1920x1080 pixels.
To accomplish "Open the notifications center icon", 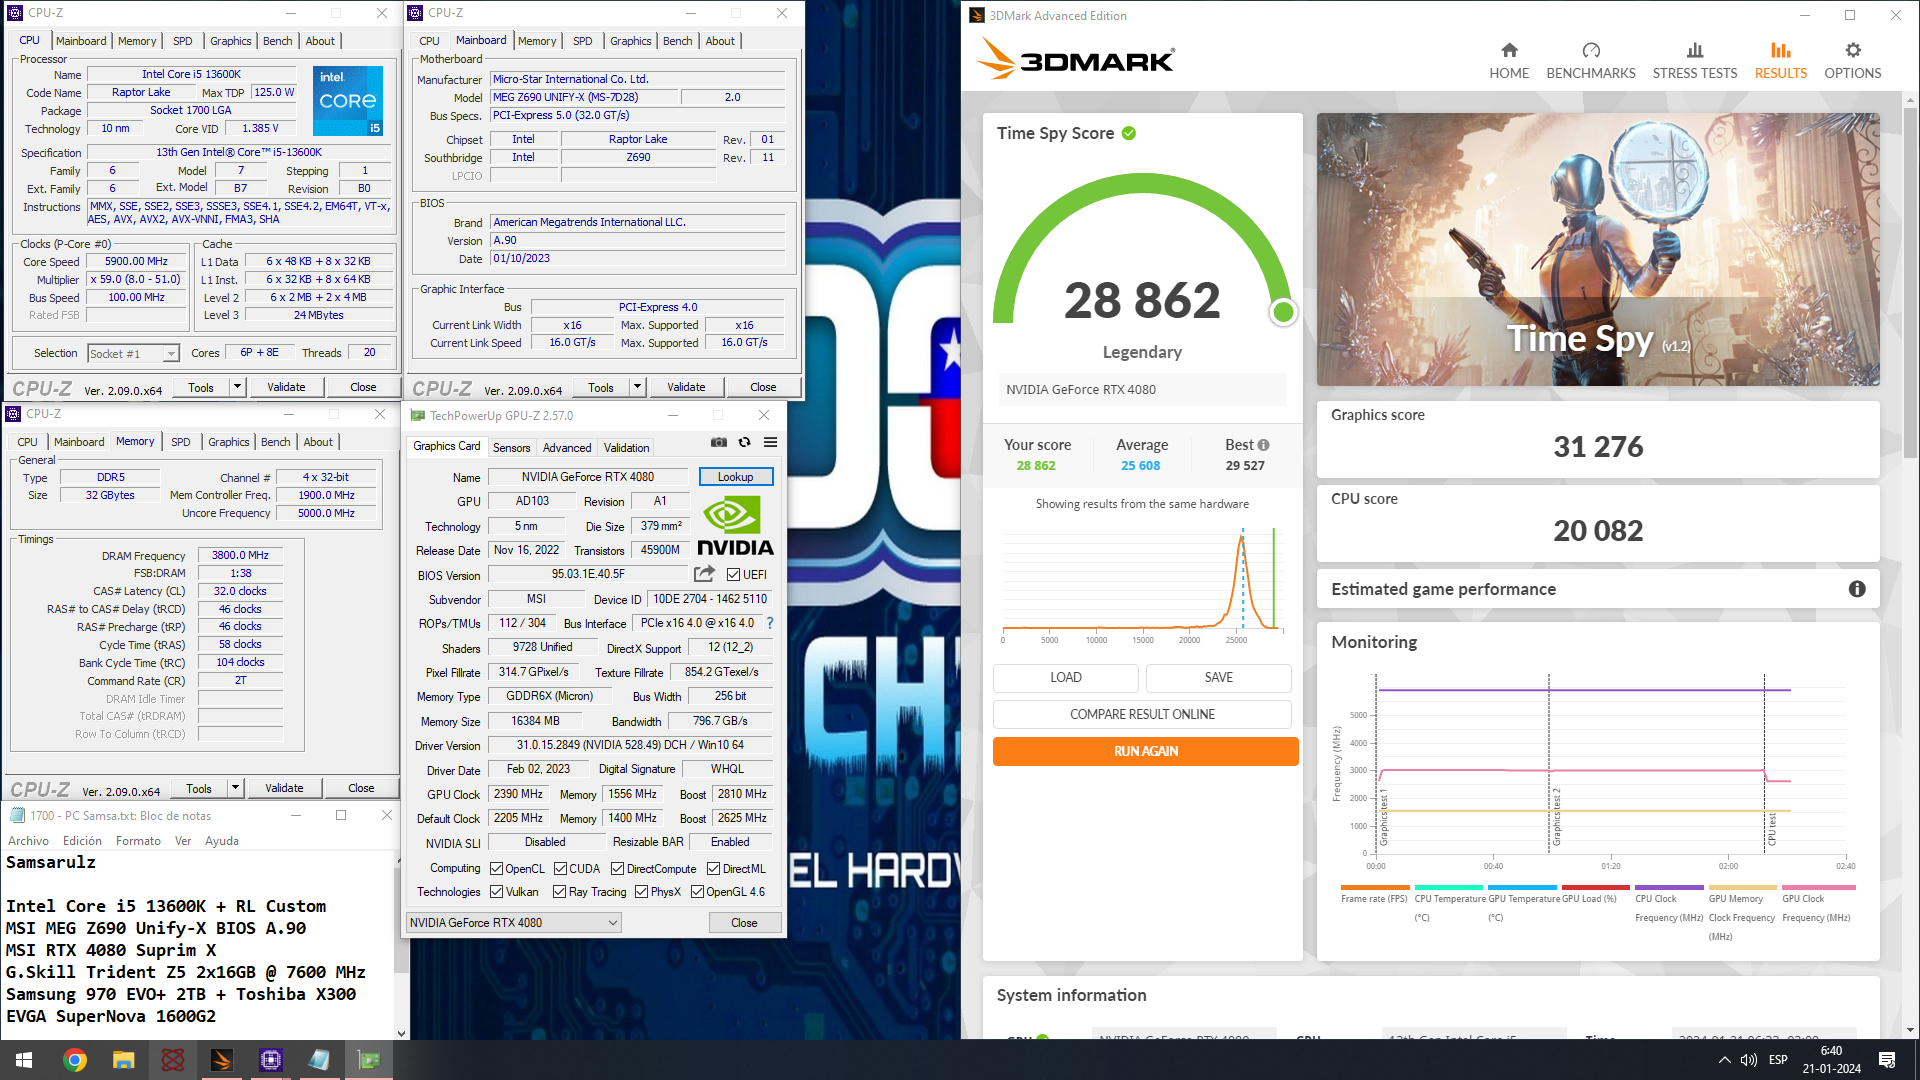I will (x=1887, y=1060).
